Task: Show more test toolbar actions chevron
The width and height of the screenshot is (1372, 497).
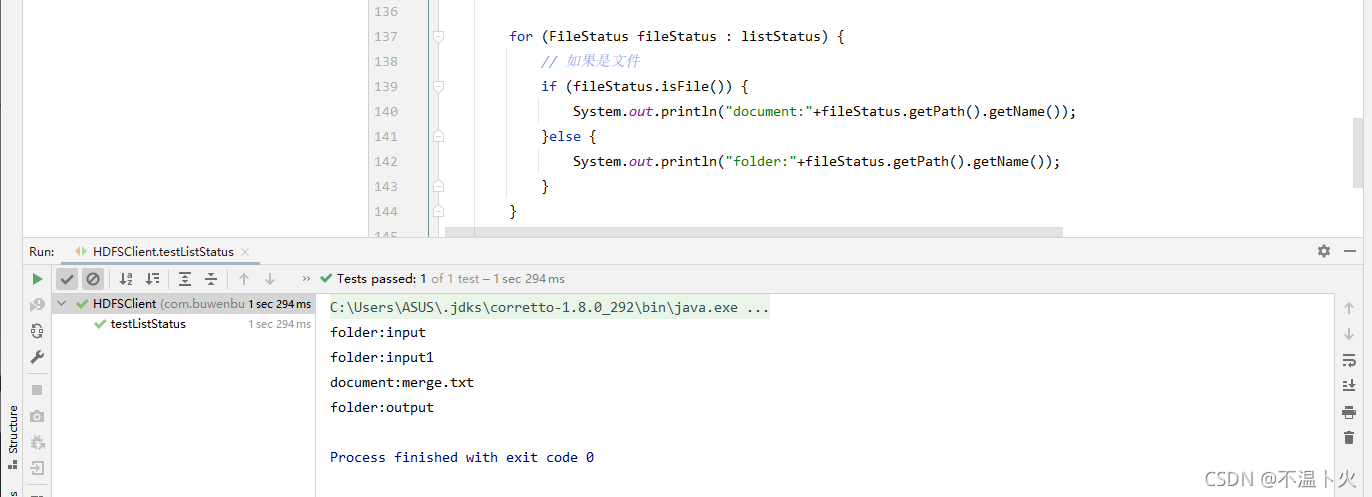Action: [306, 279]
